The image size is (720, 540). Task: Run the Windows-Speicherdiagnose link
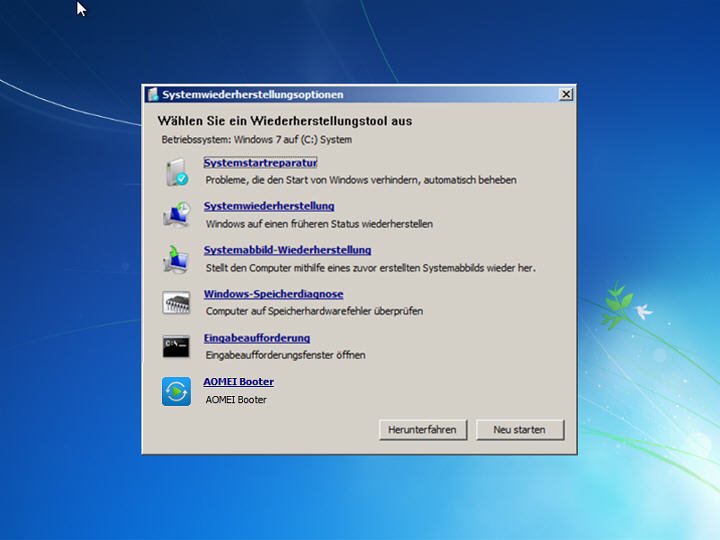(274, 294)
